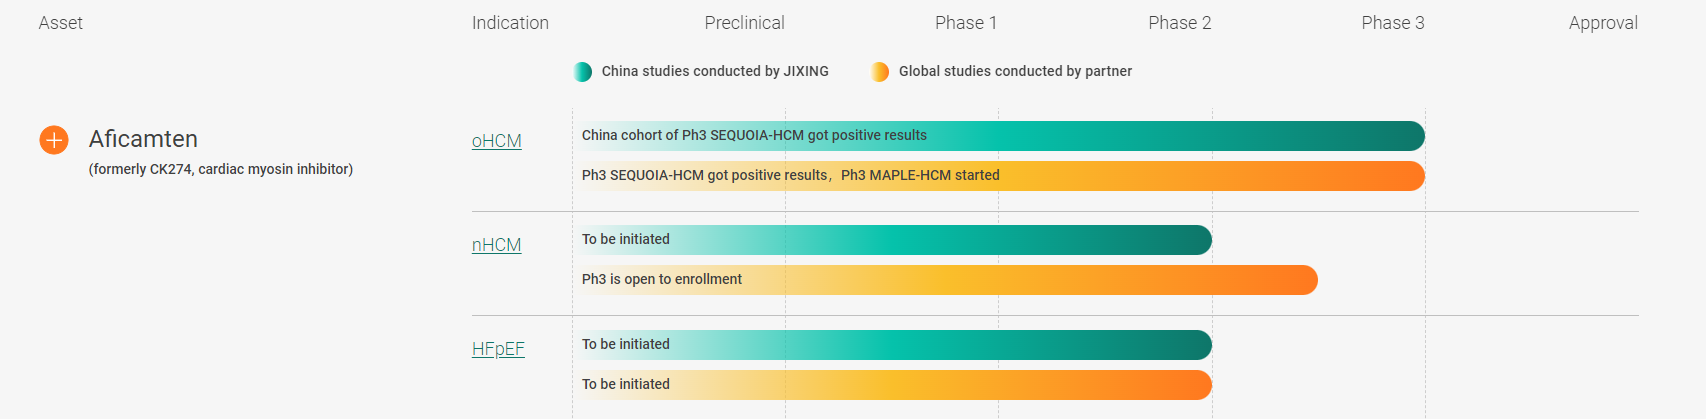1706x419 pixels.
Task: Click the Asset column header
Action: coord(60,23)
